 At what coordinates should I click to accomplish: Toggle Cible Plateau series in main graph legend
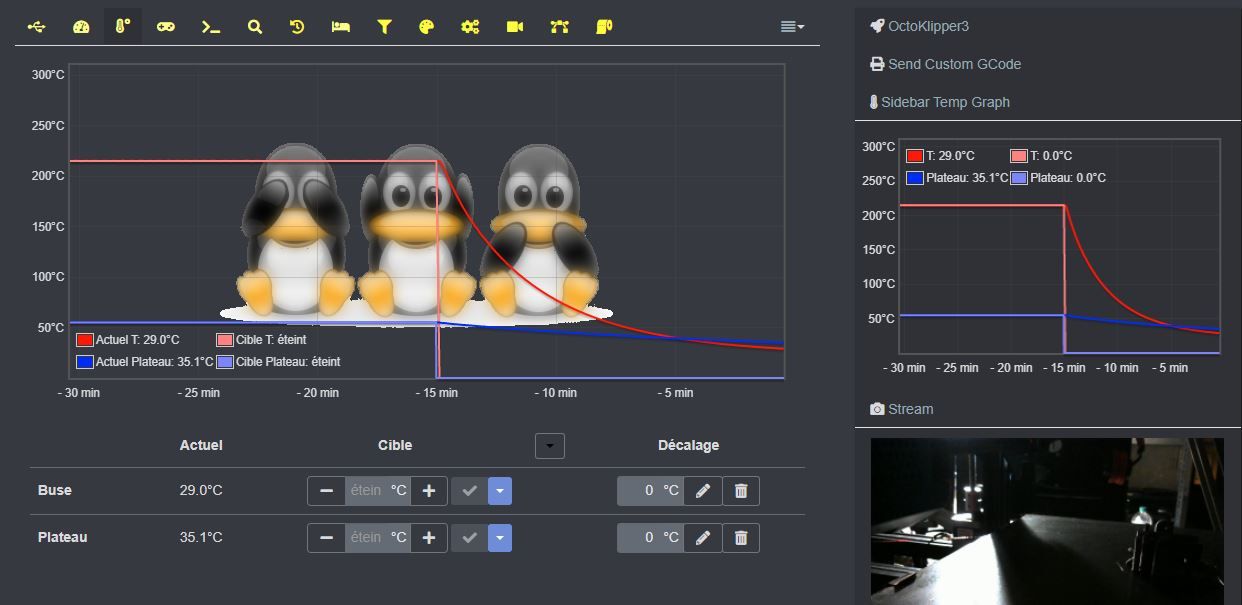tap(279, 362)
